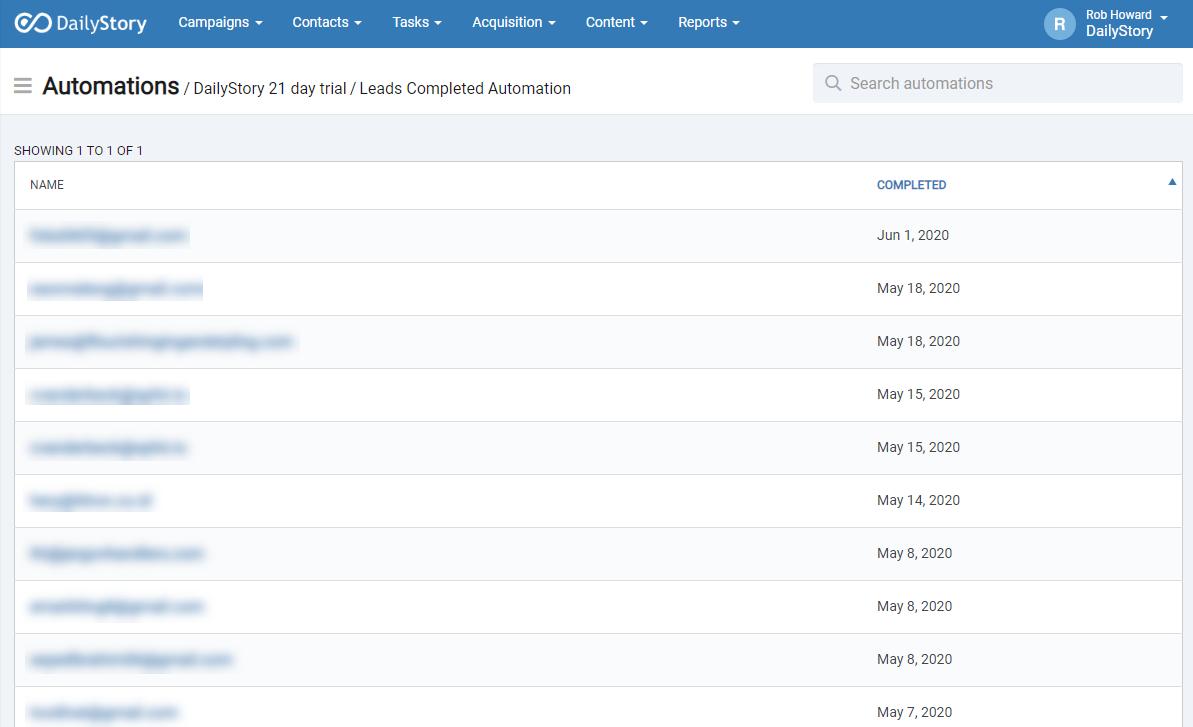Viewport: 1193px width, 727px height.
Task: Open the hamburger sidebar menu icon
Action: point(23,86)
